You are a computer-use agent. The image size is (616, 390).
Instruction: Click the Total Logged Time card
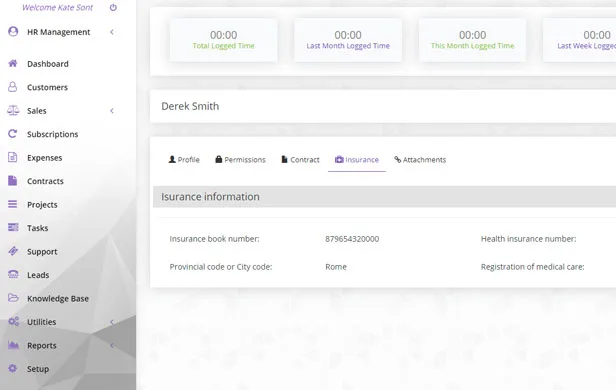224,40
